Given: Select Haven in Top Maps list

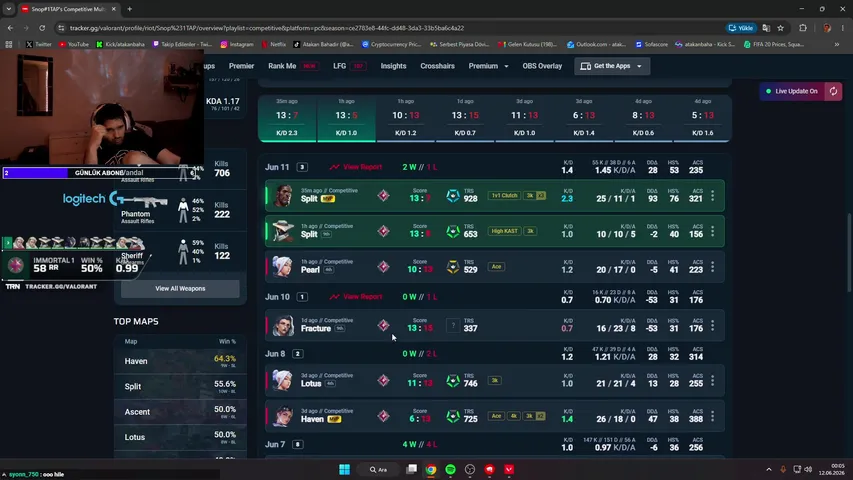Looking at the screenshot, I should (x=180, y=361).
